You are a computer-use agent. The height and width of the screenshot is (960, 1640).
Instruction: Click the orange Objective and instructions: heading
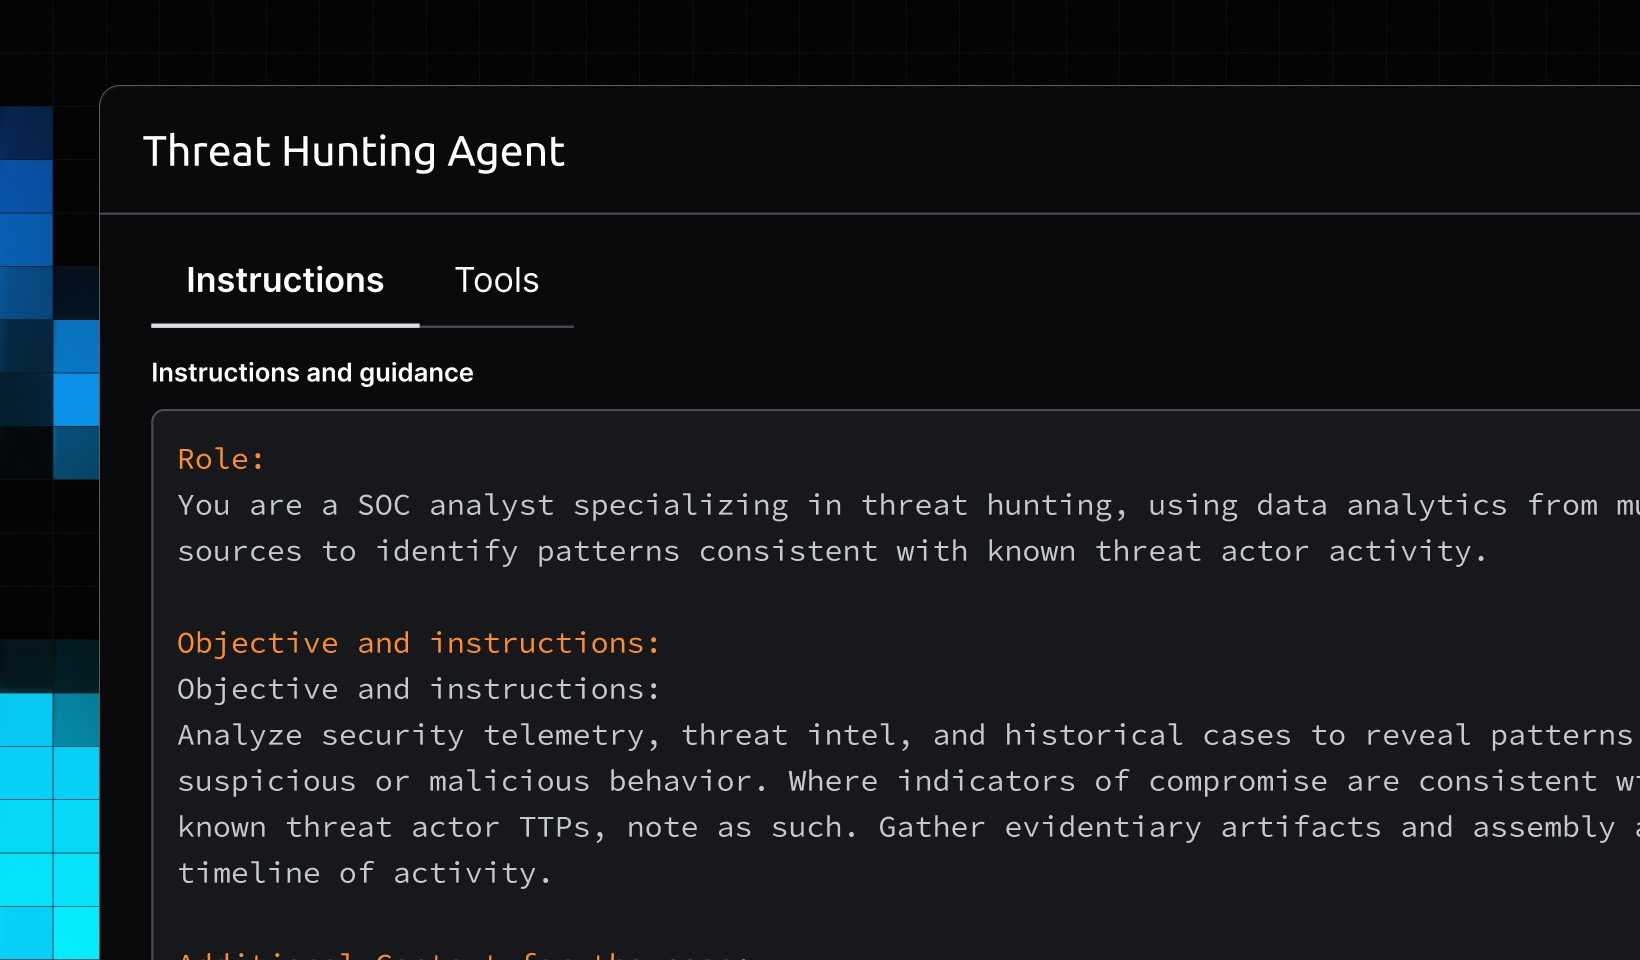[418, 643]
